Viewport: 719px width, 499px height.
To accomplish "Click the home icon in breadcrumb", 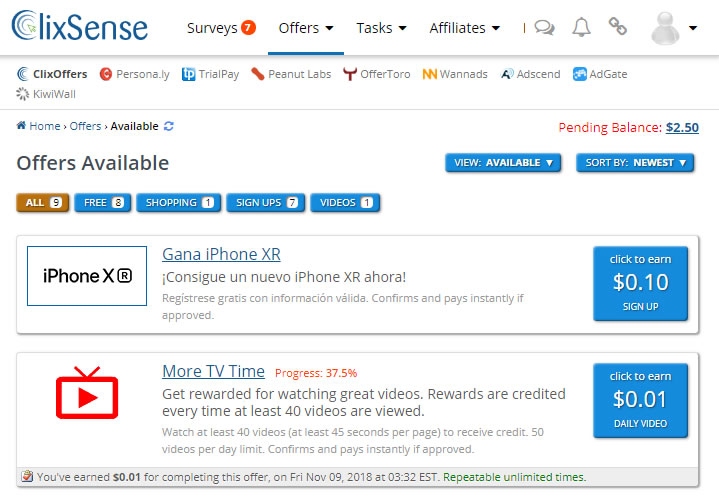I will (x=21, y=126).
